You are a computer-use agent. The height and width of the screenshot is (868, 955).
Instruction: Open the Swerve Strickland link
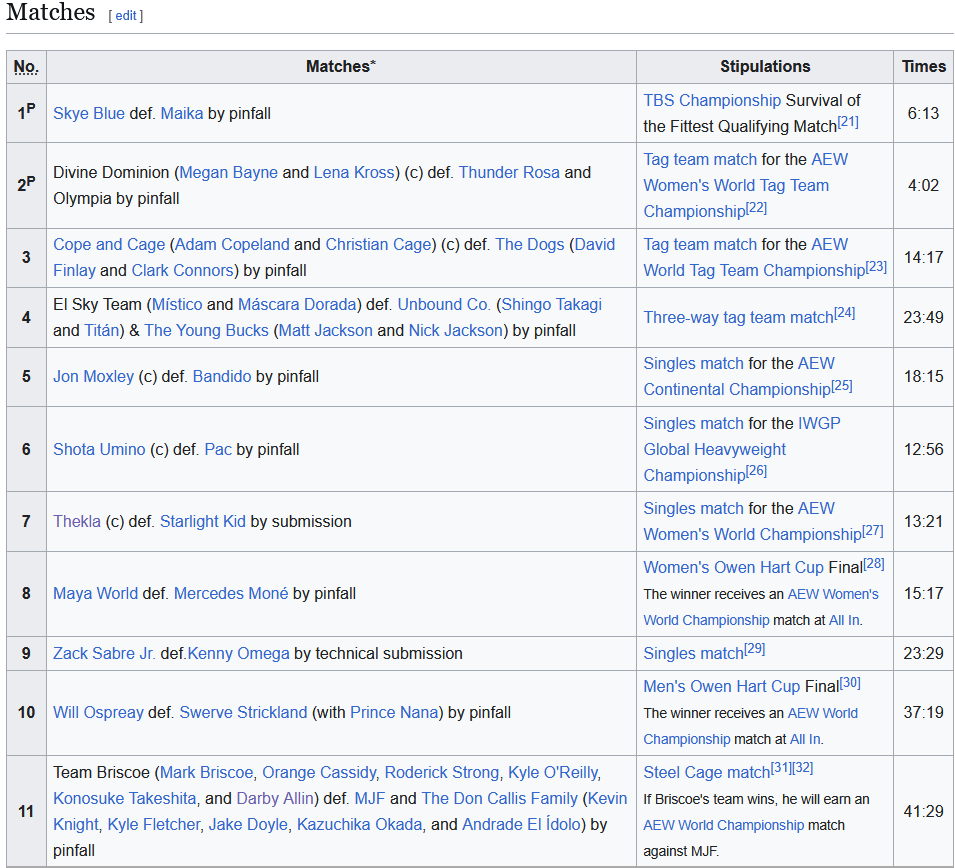[244, 712]
